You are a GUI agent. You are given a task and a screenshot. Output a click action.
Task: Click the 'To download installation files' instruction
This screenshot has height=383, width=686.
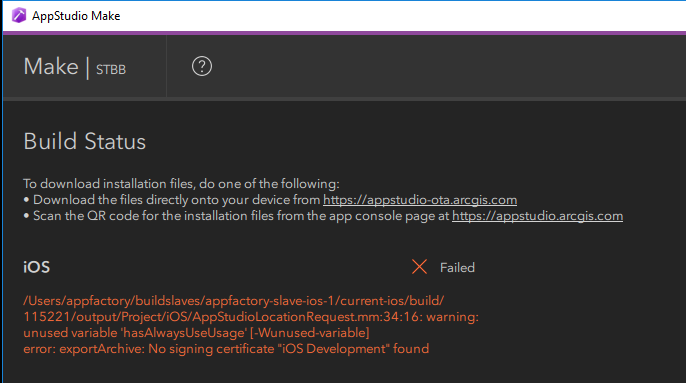coord(182,184)
